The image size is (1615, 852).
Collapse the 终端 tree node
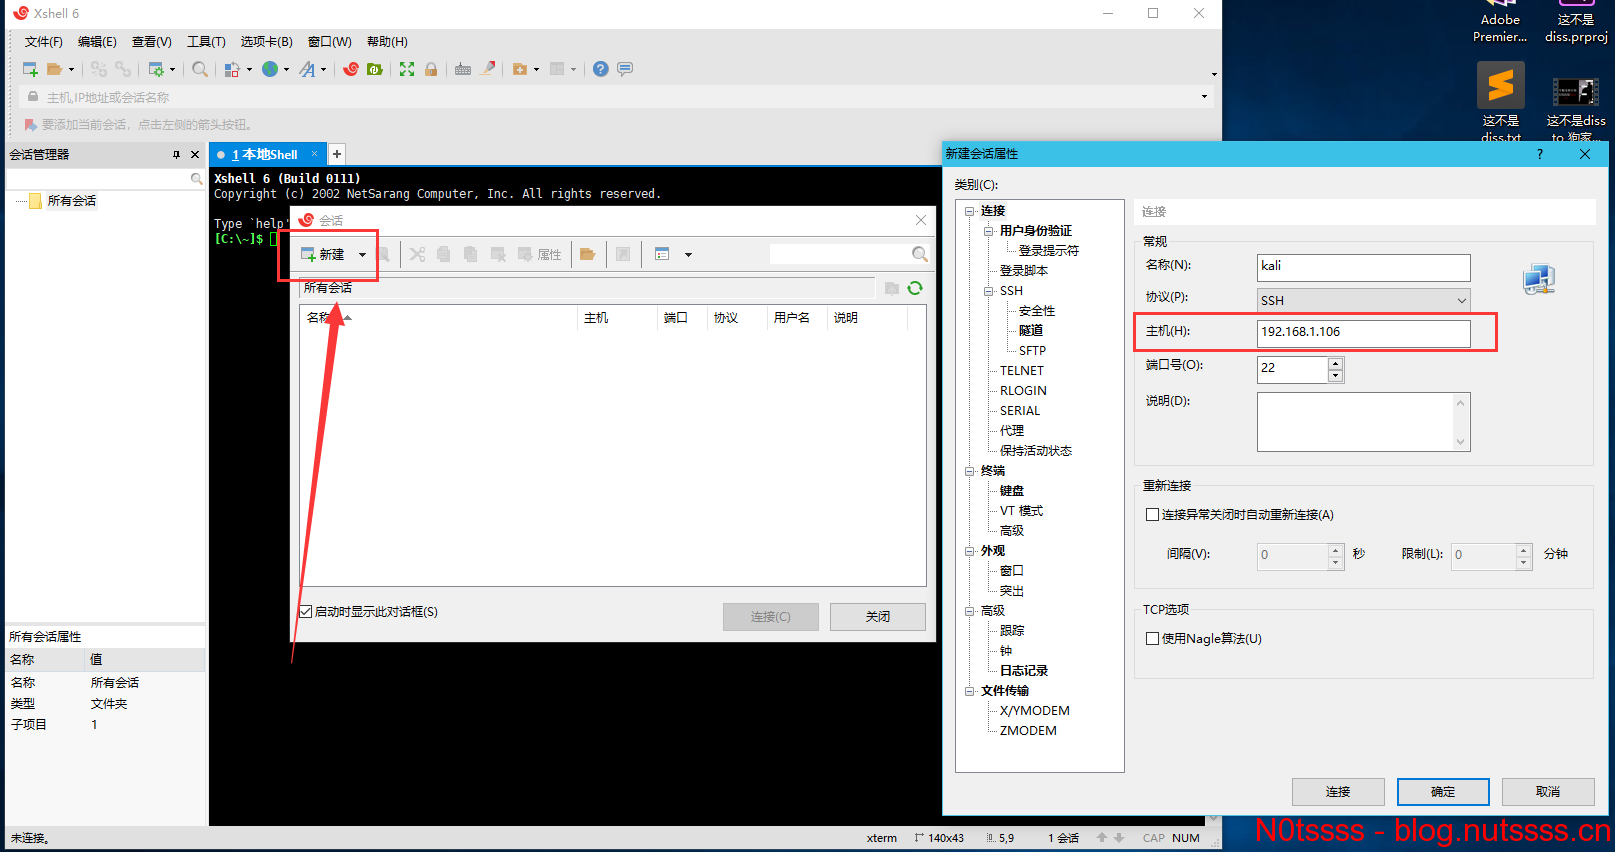970,471
